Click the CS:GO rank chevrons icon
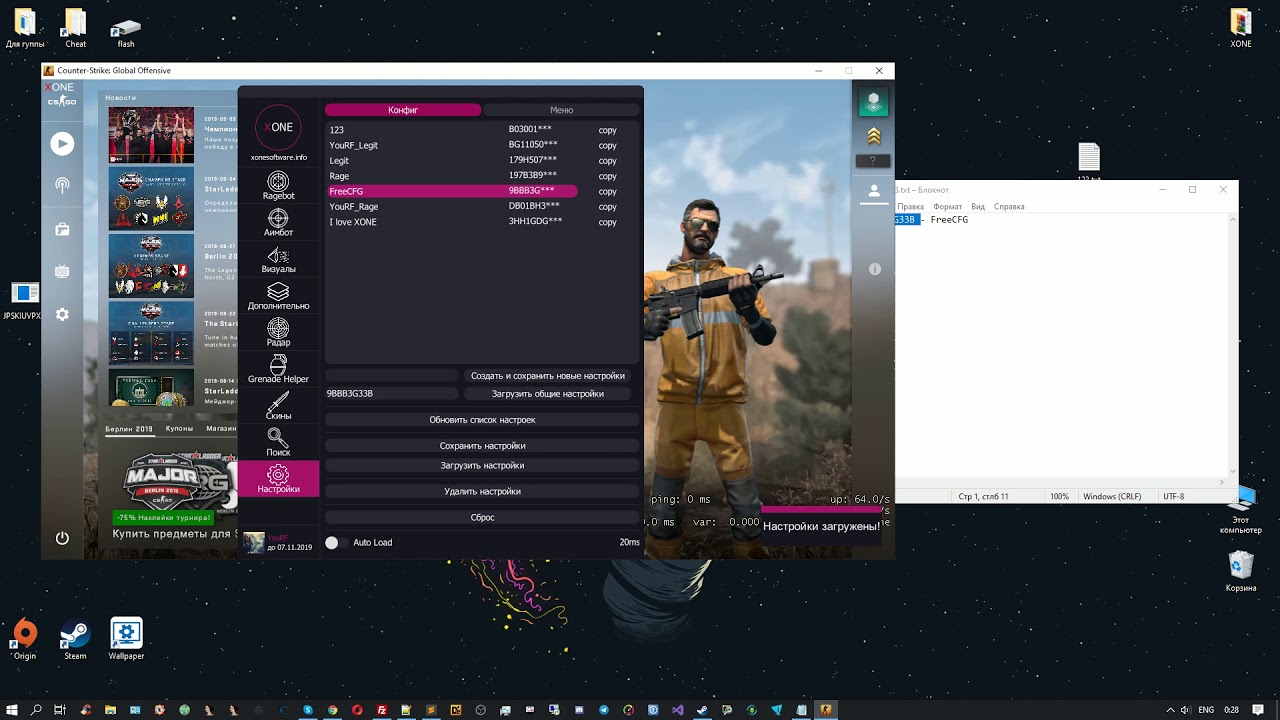The image size is (1280, 720). 874,136
